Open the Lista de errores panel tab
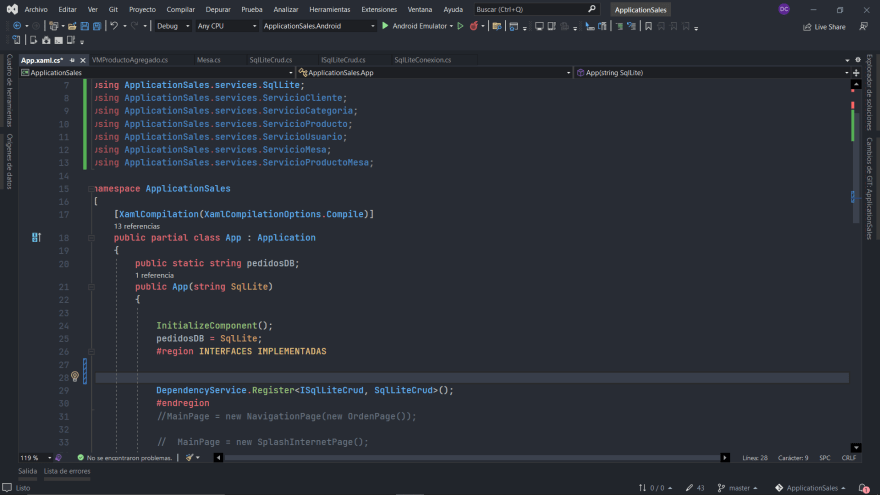 [x=67, y=471]
